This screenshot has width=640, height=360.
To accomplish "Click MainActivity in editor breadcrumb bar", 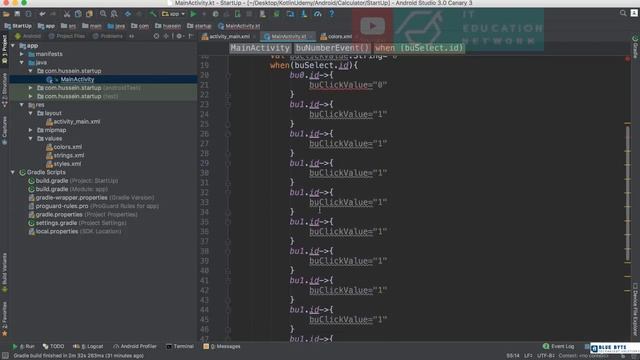I will click(x=260, y=48).
